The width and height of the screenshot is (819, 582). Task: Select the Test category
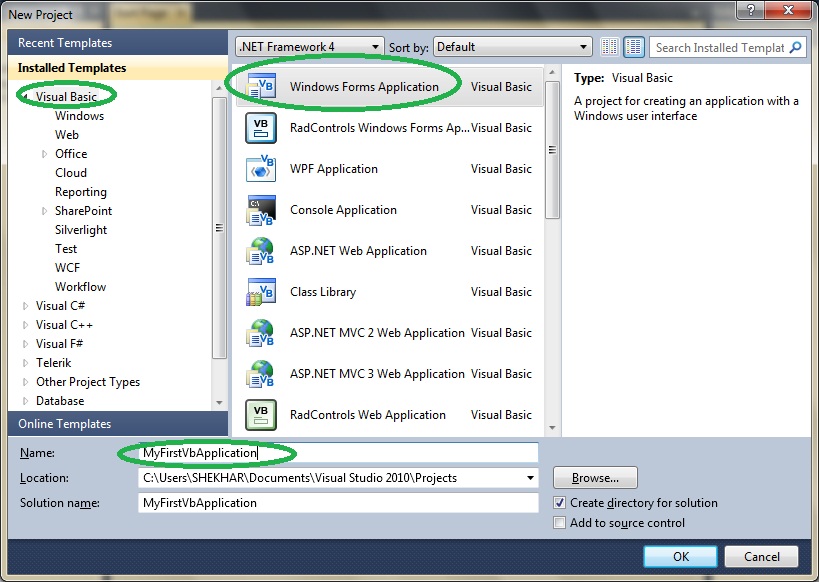pyautogui.click(x=66, y=249)
